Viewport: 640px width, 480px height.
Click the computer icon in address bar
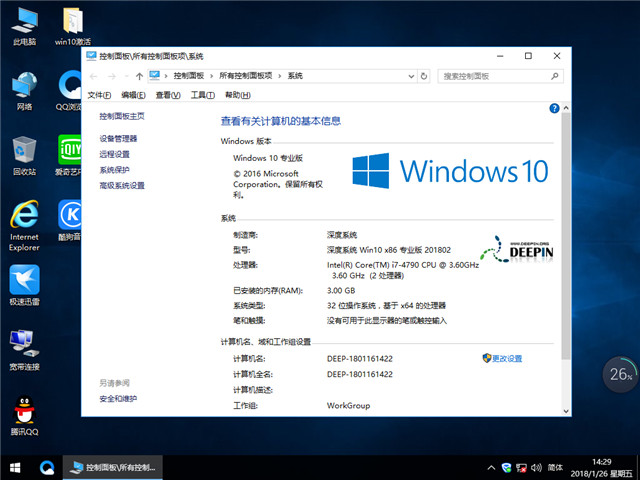pos(154,76)
